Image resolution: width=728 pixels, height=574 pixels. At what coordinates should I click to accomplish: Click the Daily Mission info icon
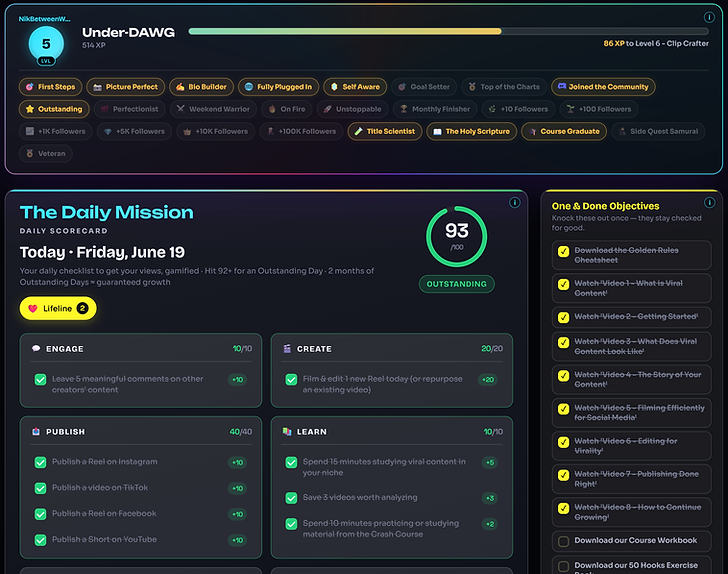(514, 202)
